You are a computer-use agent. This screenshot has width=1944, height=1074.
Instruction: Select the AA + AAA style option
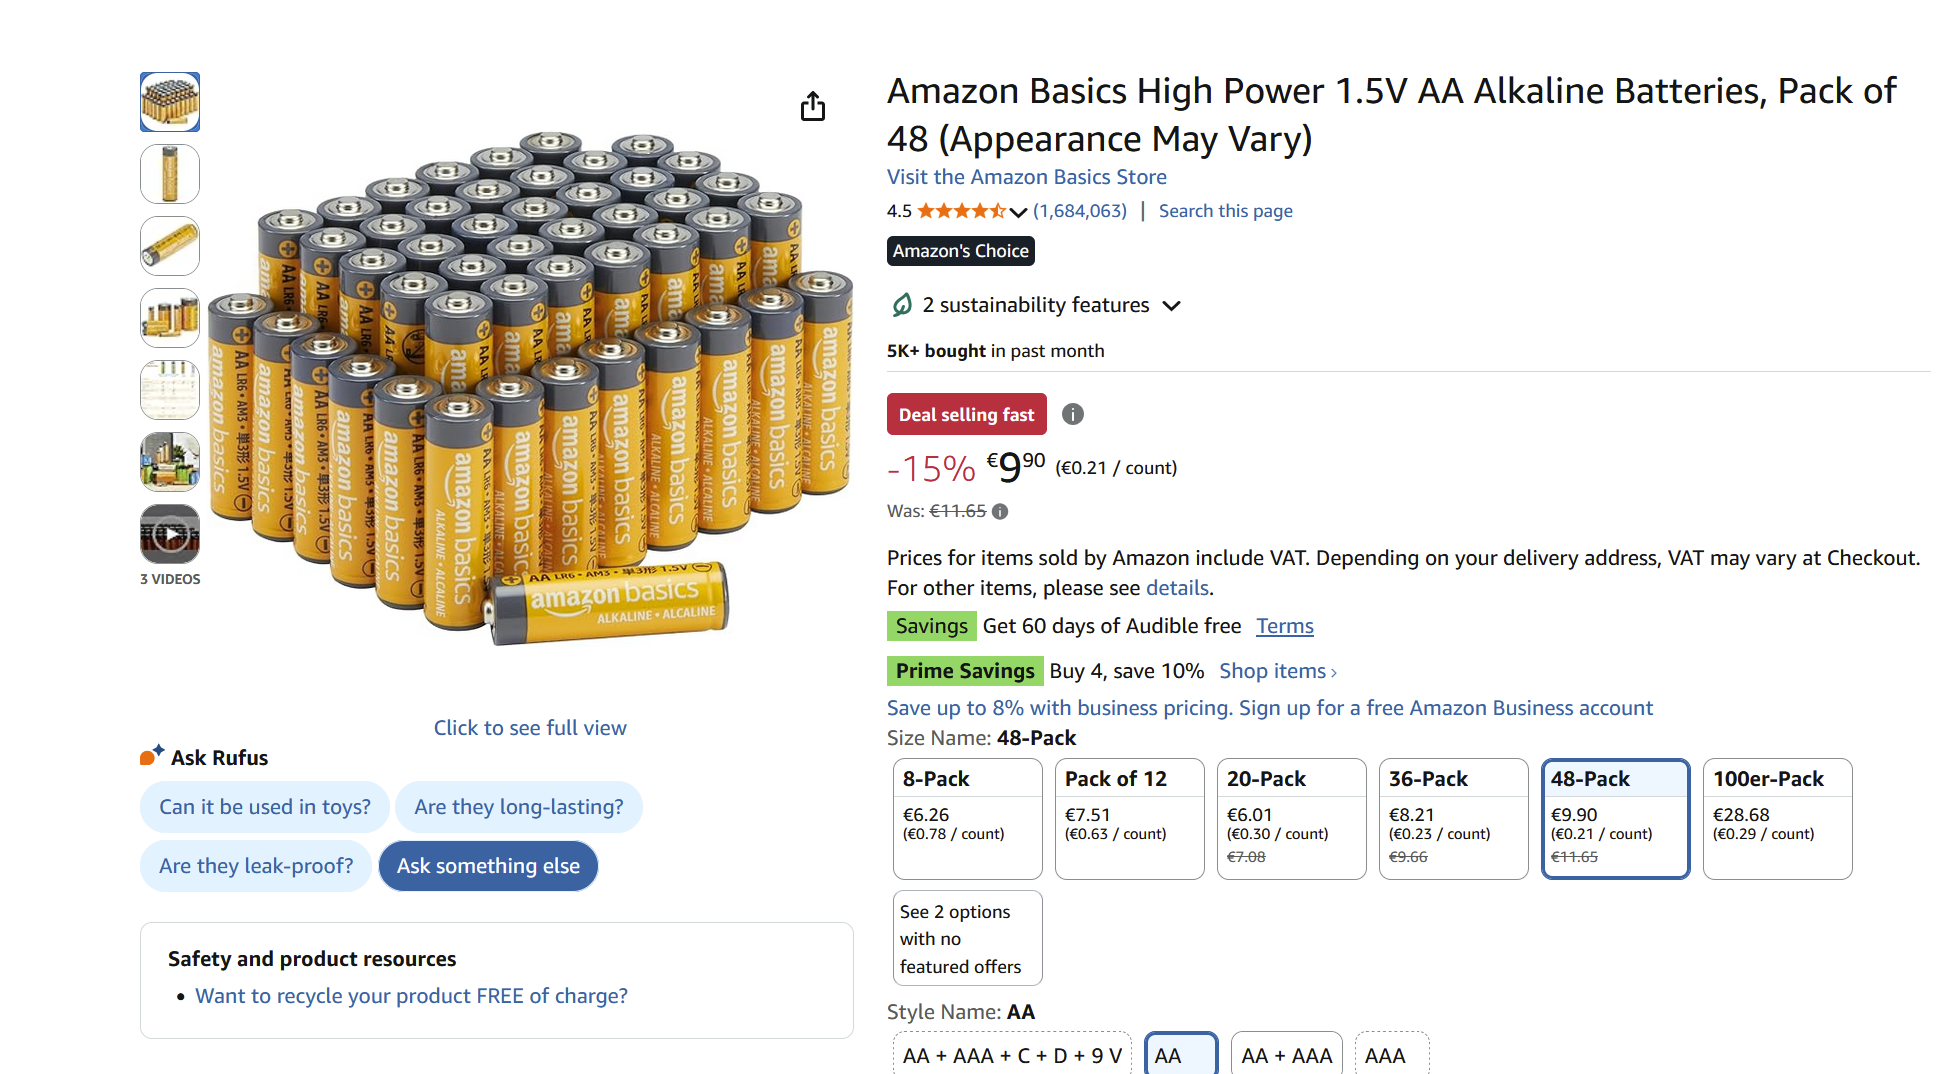point(1286,1055)
